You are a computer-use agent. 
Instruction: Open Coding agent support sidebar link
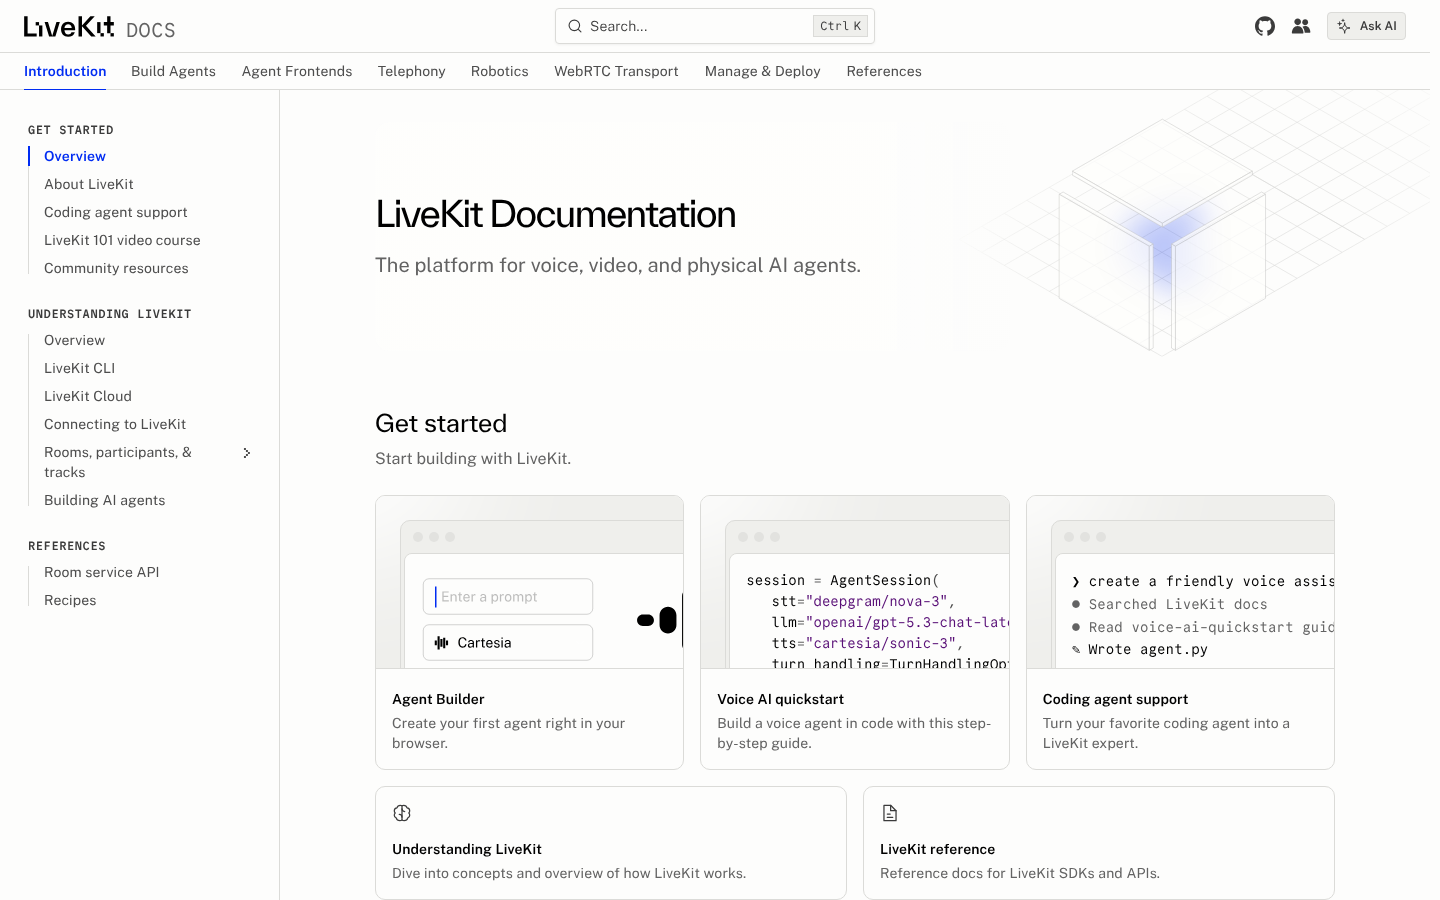(116, 212)
